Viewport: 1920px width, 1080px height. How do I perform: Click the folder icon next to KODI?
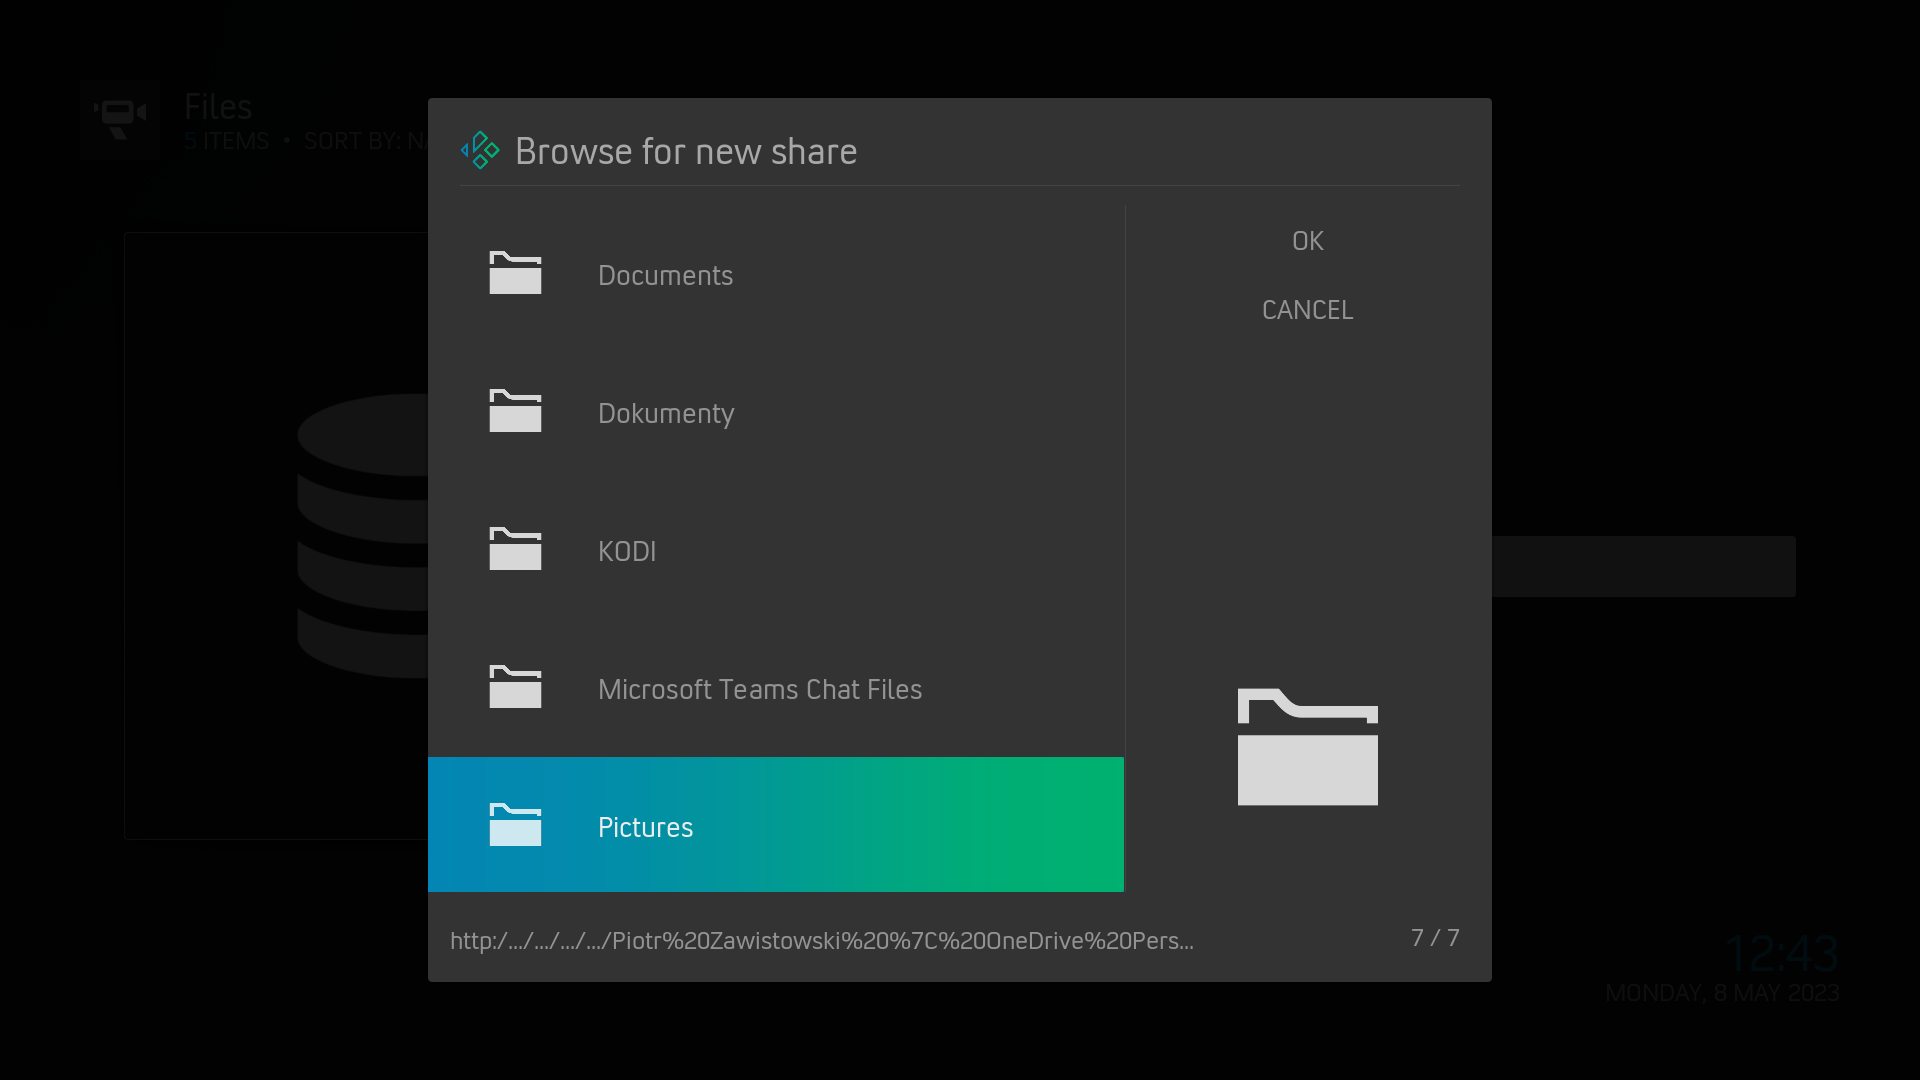coord(515,549)
